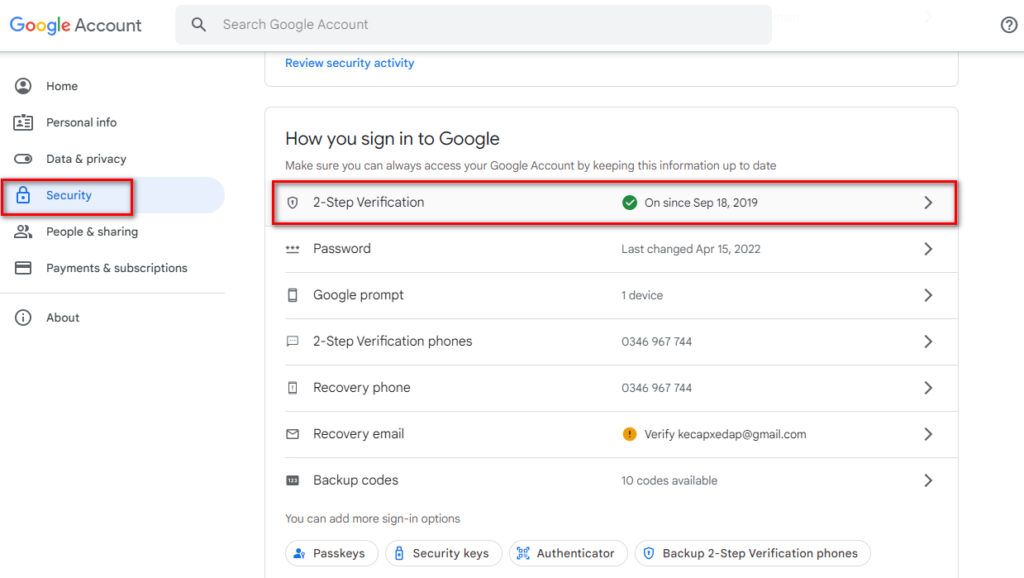Click the Security keys chip icon
The height and width of the screenshot is (578, 1024).
pyautogui.click(x=399, y=553)
